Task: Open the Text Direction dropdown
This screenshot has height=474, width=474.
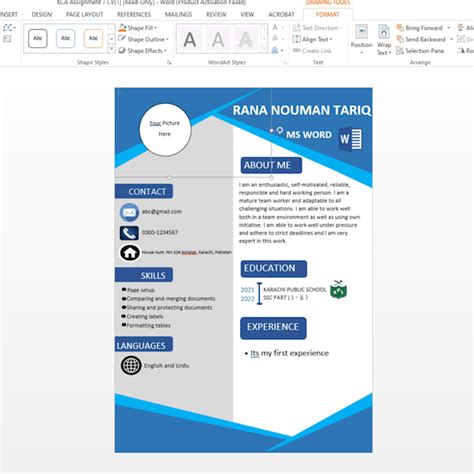Action: coord(317,28)
